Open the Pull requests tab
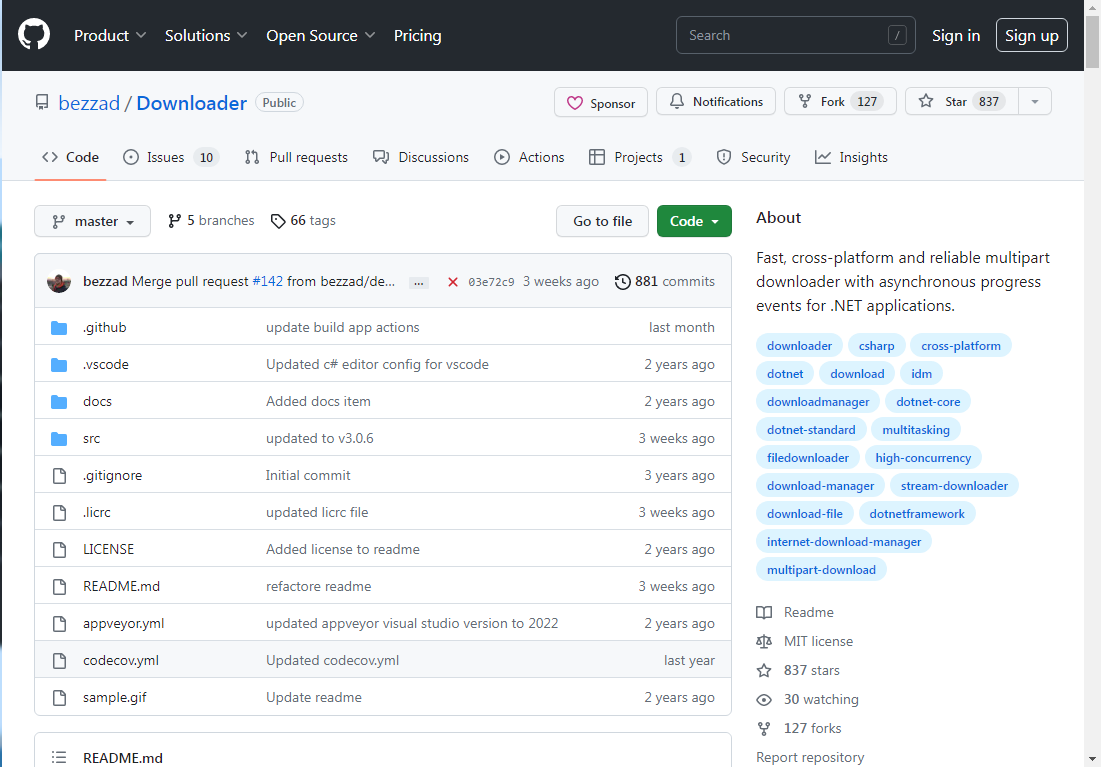Image resolution: width=1101 pixels, height=767 pixels. click(x=296, y=157)
